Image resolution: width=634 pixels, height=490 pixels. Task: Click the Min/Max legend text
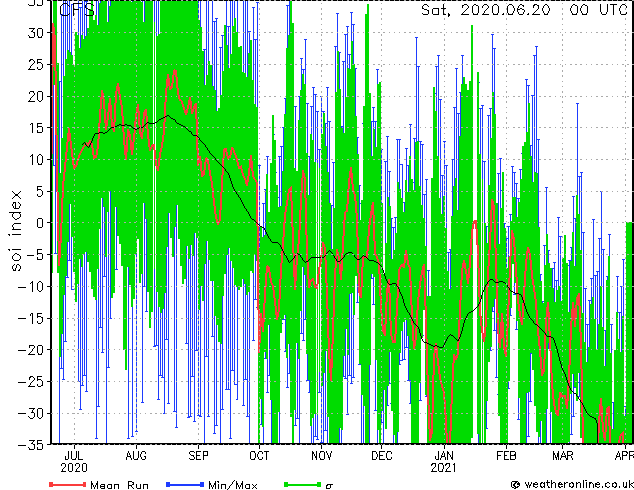point(232,485)
